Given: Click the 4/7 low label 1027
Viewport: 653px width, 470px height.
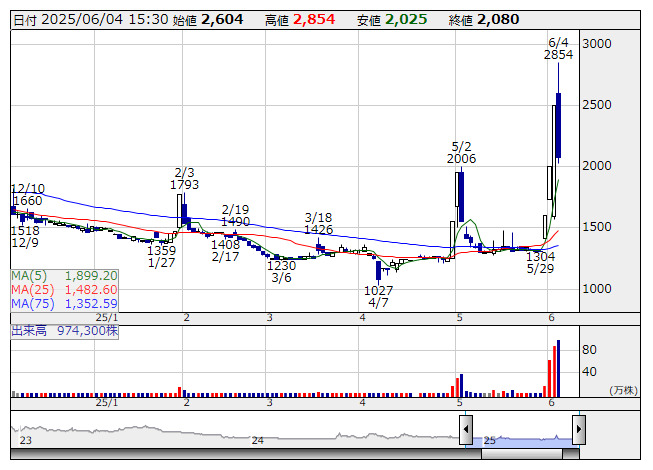Looking at the screenshot, I should click(x=378, y=290).
